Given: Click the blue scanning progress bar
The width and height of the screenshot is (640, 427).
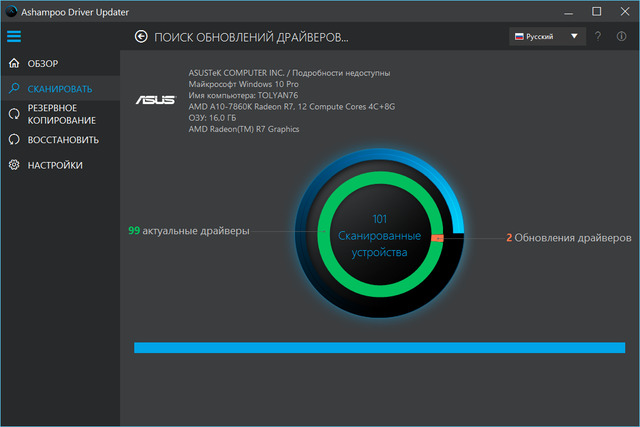Looking at the screenshot, I should (x=379, y=347).
